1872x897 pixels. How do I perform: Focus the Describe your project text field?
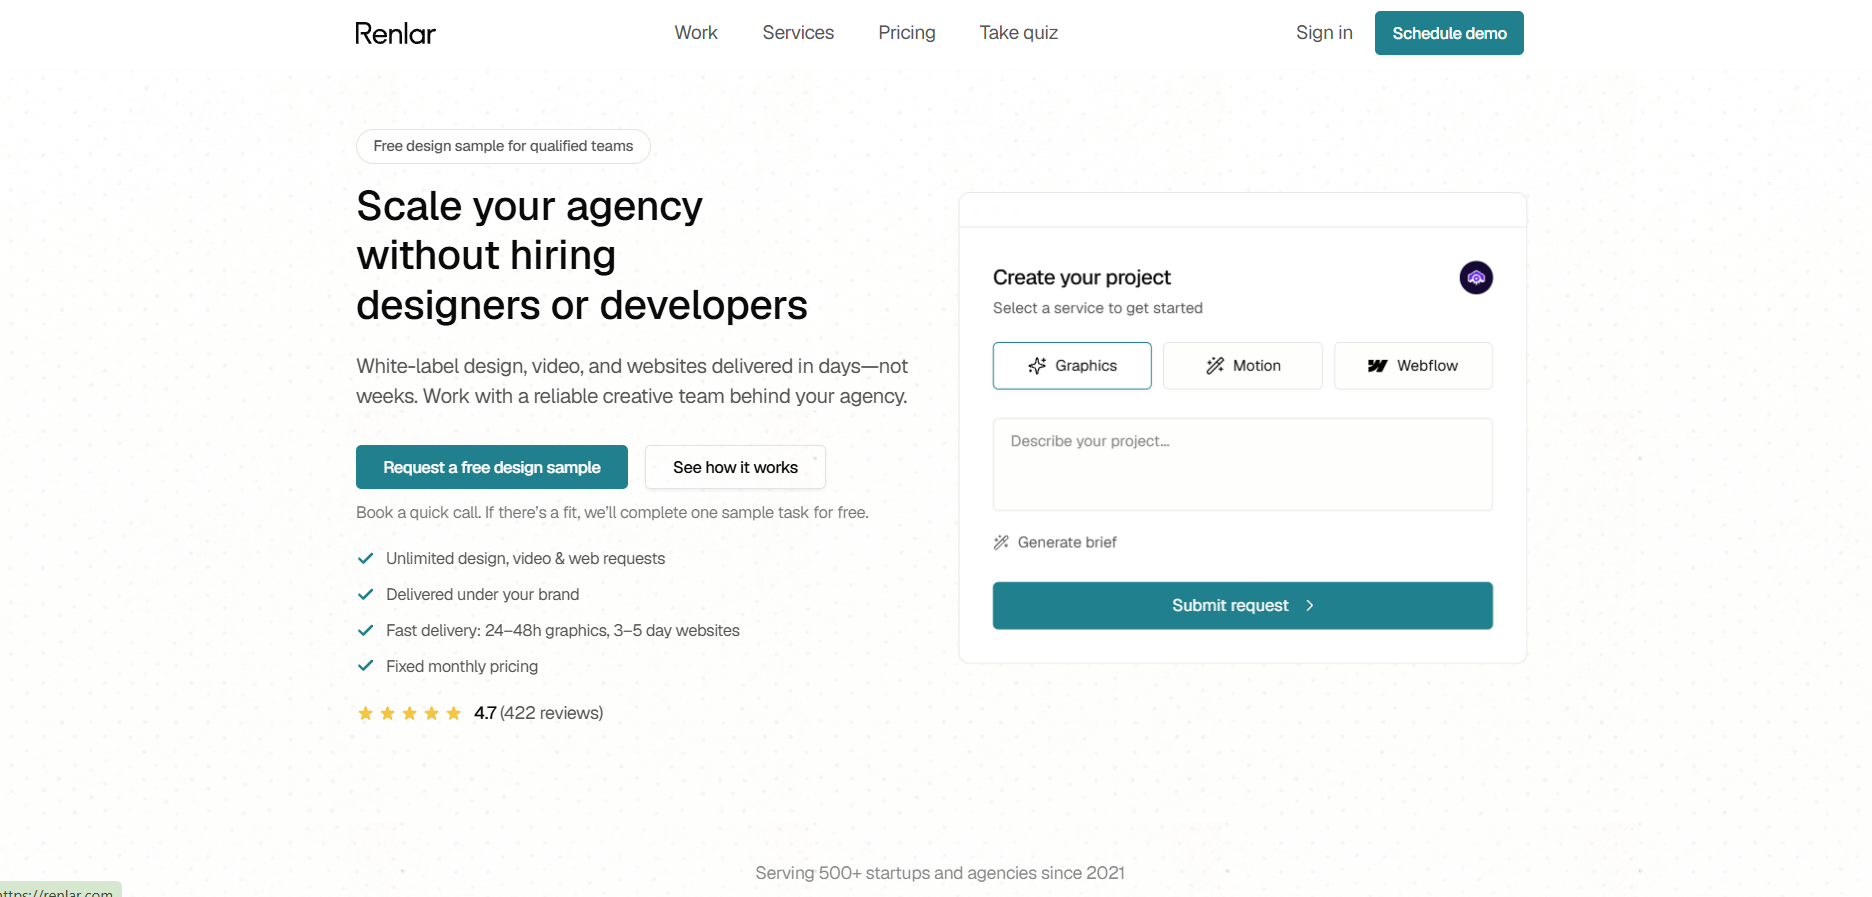[1242, 464]
